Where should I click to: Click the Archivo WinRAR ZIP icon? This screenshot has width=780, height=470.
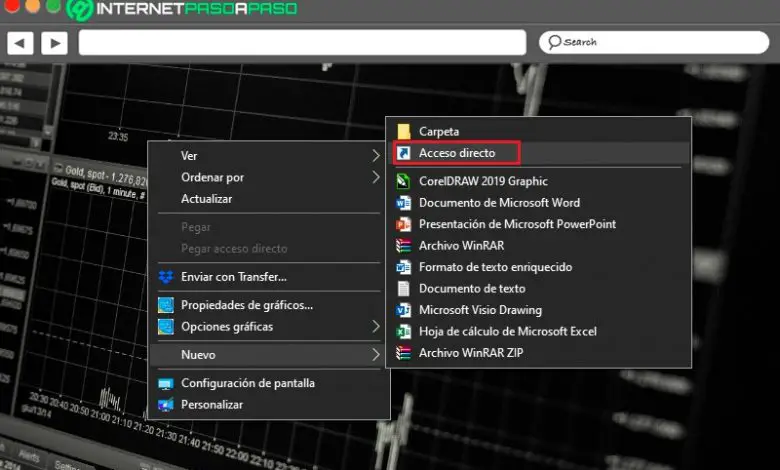tap(403, 353)
